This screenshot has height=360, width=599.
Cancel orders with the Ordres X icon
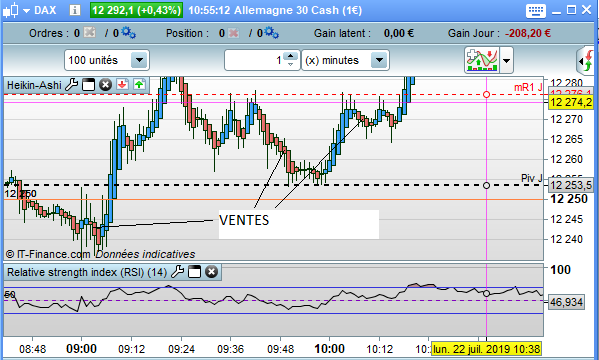[89, 32]
